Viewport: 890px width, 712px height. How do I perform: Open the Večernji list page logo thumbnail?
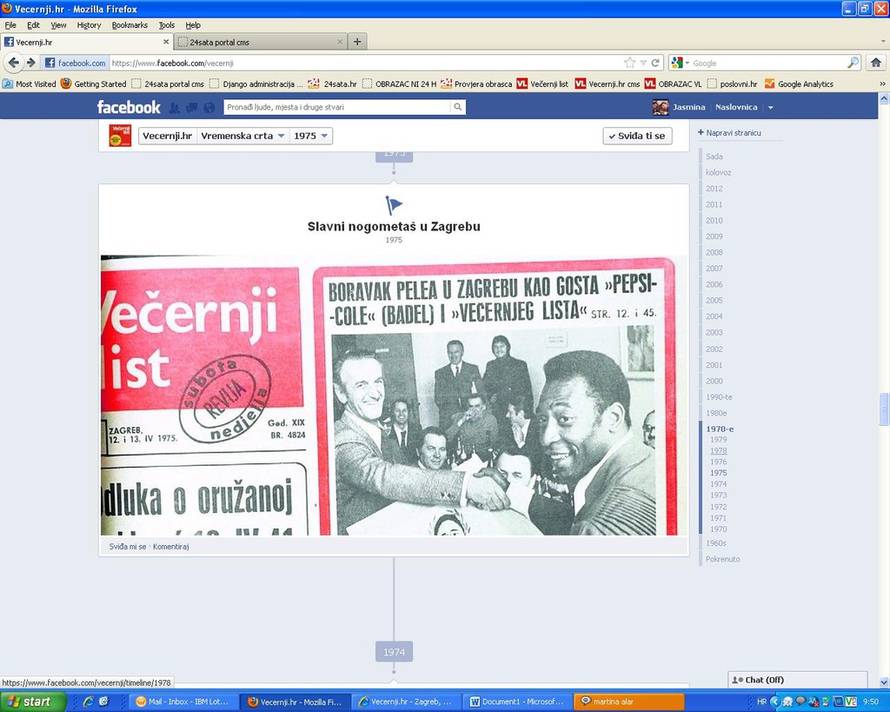click(120, 135)
